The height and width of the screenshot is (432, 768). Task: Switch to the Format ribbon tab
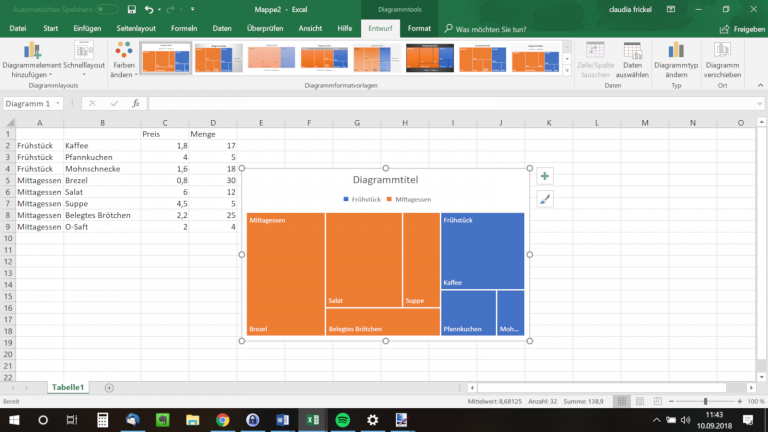tap(420, 29)
